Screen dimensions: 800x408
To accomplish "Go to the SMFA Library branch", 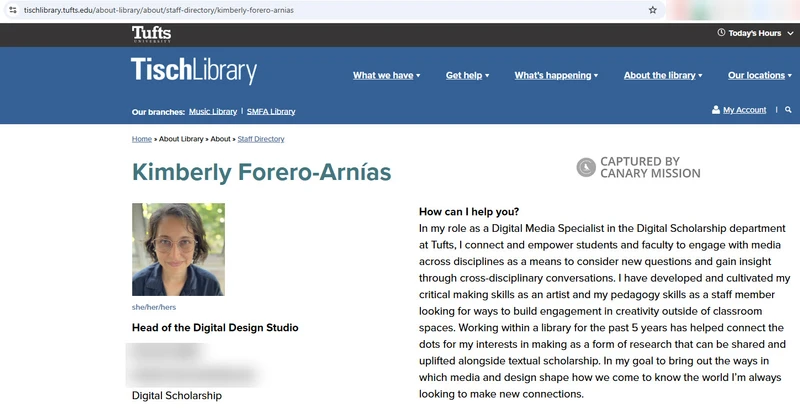I will (x=271, y=112).
